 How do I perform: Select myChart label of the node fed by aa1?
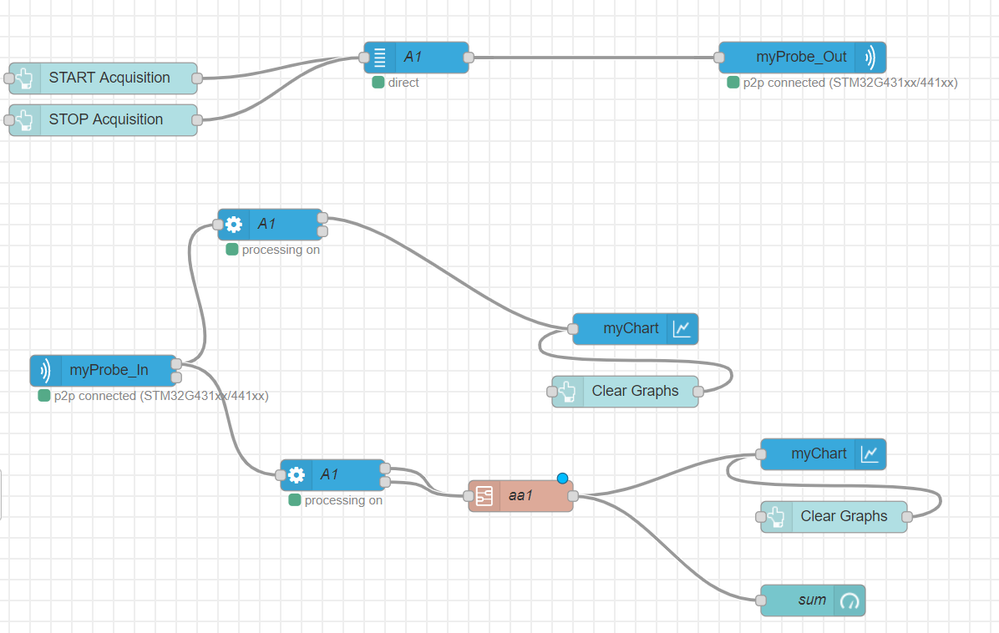[819, 453]
